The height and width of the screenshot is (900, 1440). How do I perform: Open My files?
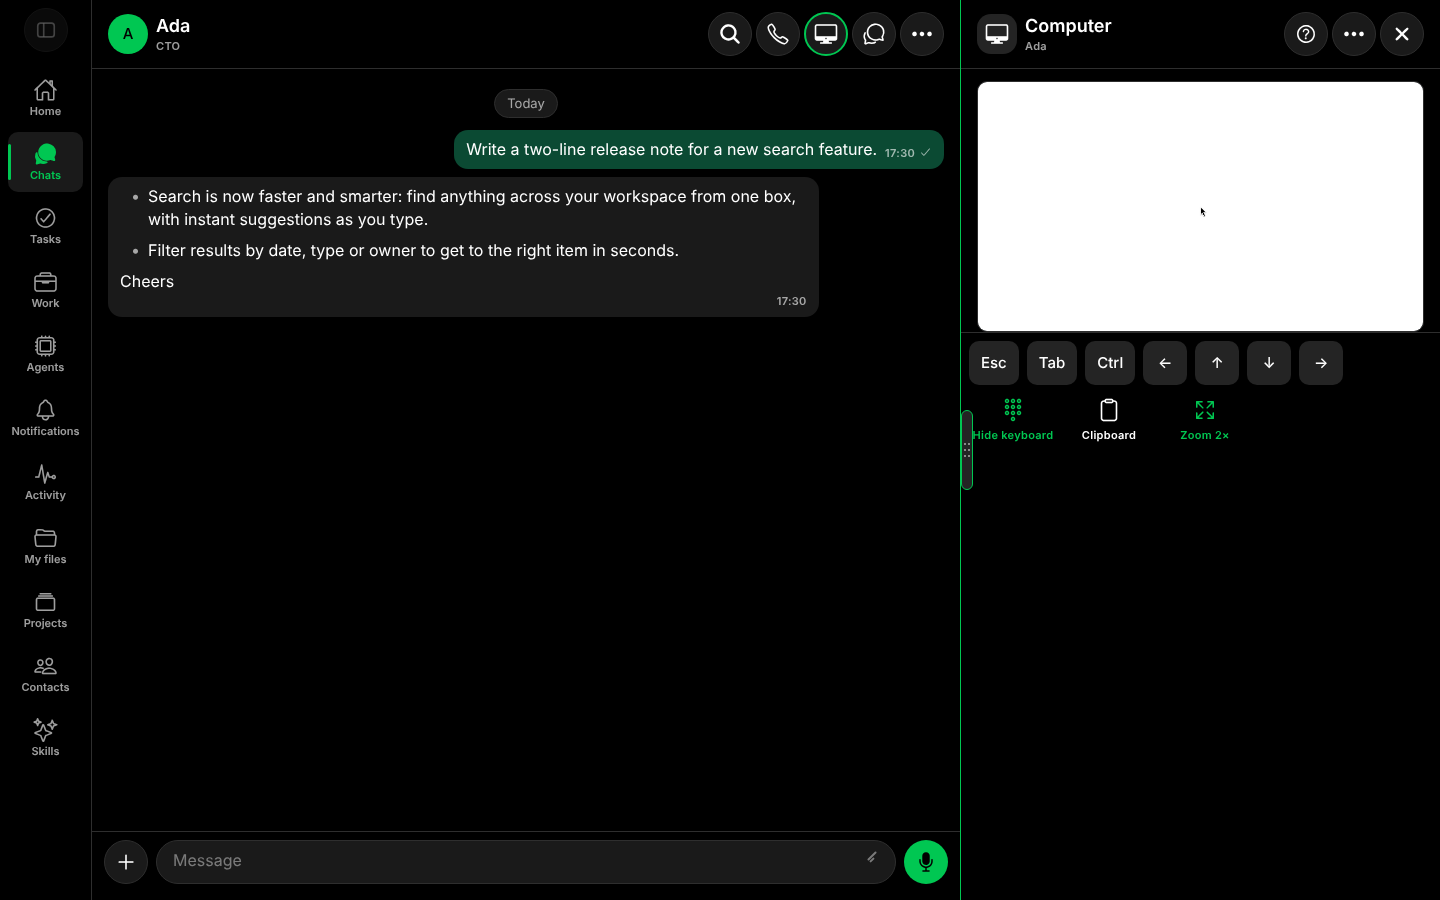[x=45, y=546]
